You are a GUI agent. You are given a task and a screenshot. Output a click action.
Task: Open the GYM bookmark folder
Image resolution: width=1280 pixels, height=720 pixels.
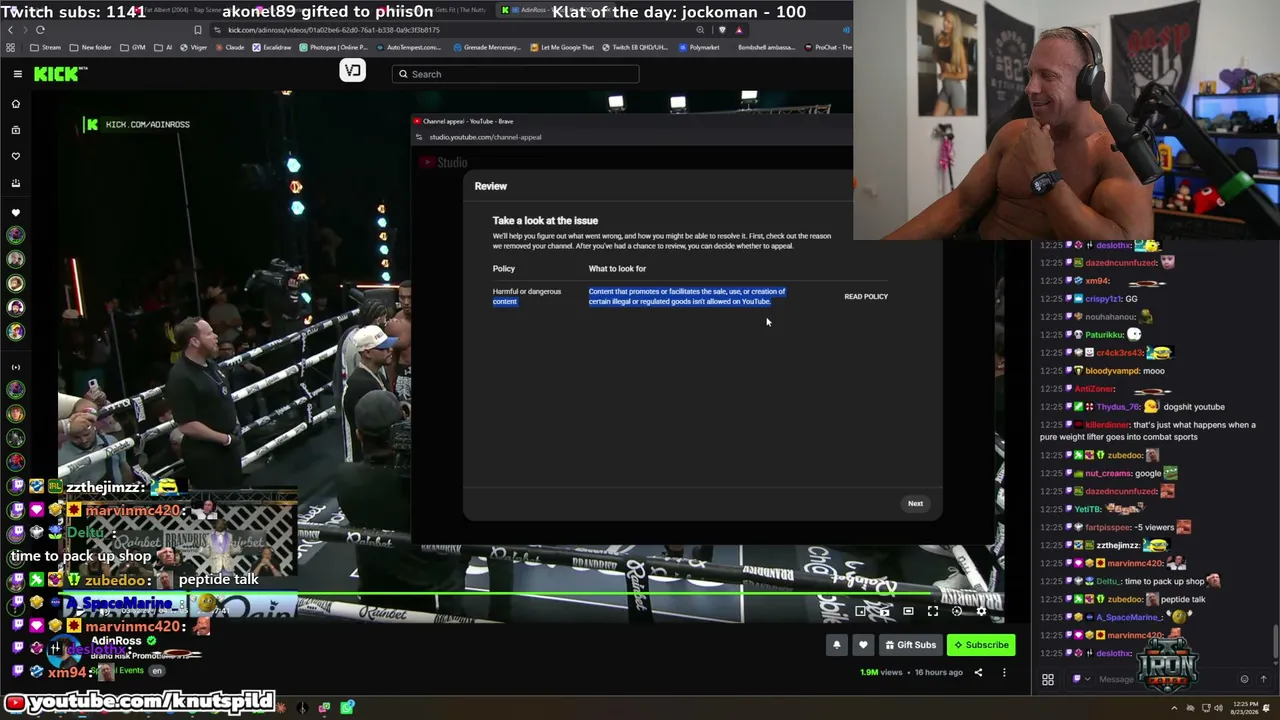[133, 47]
